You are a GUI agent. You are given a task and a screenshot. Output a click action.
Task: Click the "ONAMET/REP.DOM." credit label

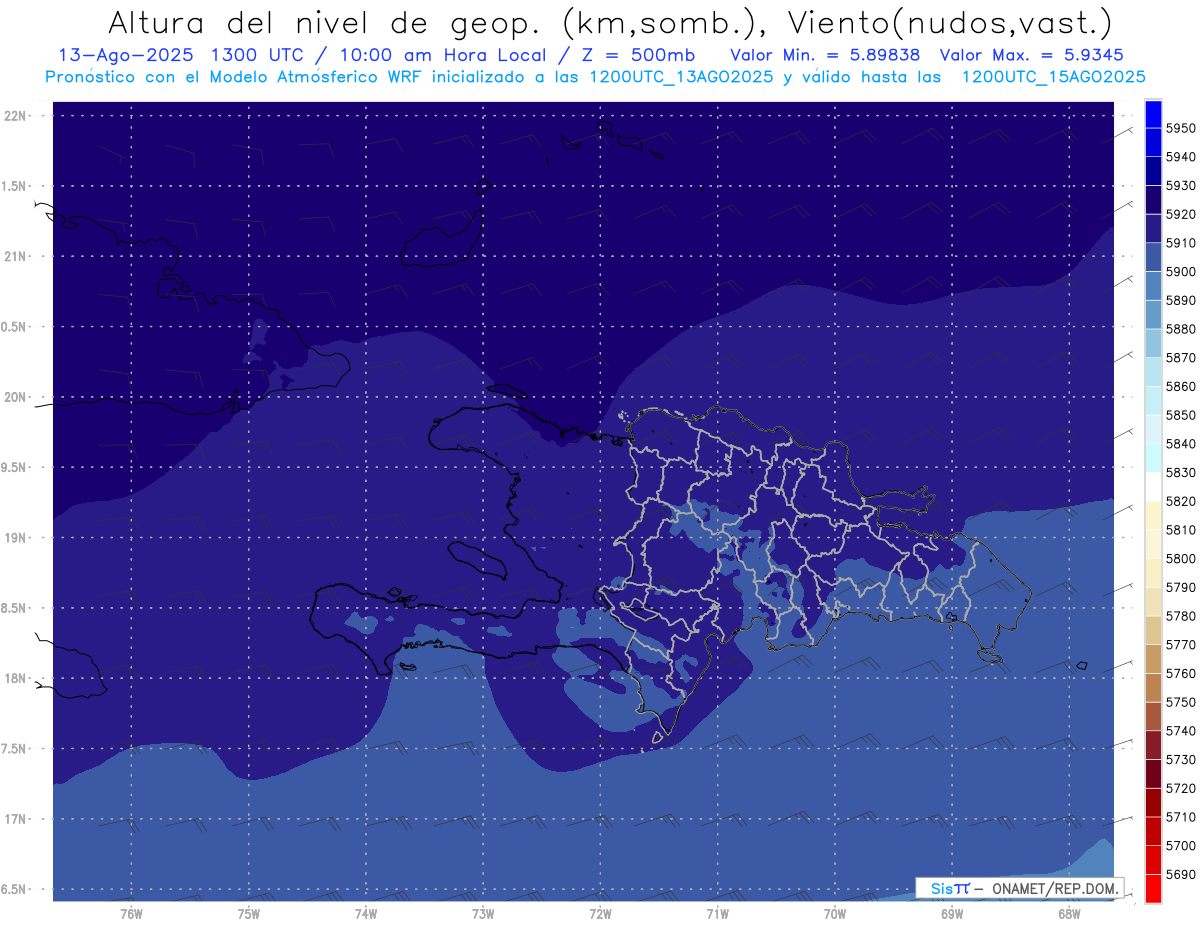[1054, 888]
